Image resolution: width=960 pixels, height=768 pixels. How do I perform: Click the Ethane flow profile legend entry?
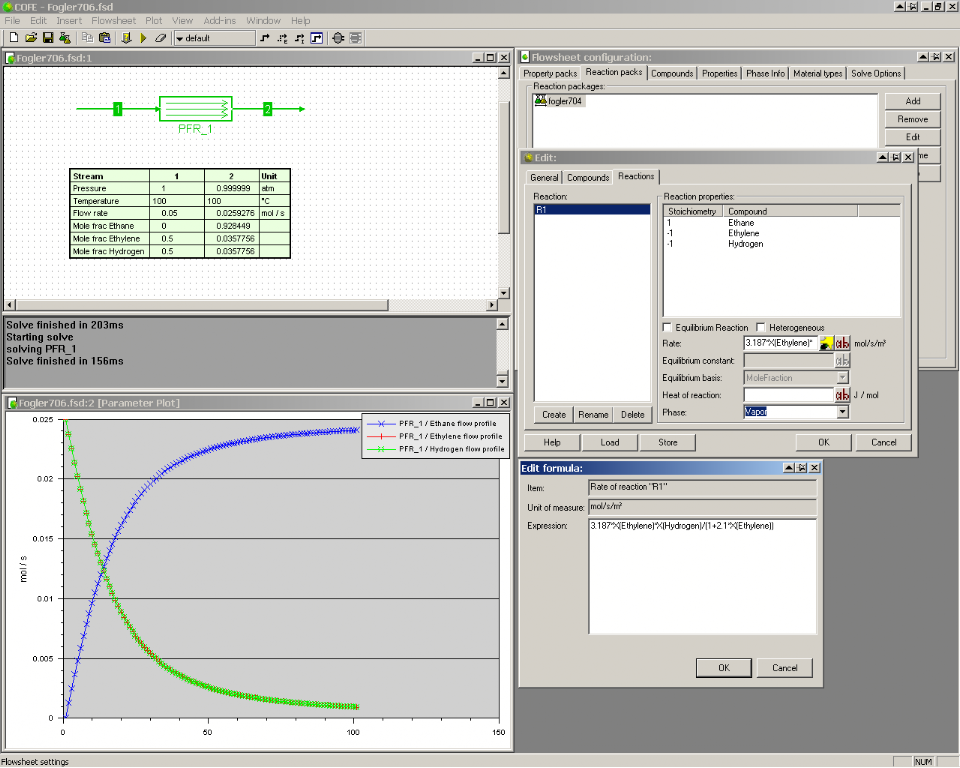[x=433, y=423]
